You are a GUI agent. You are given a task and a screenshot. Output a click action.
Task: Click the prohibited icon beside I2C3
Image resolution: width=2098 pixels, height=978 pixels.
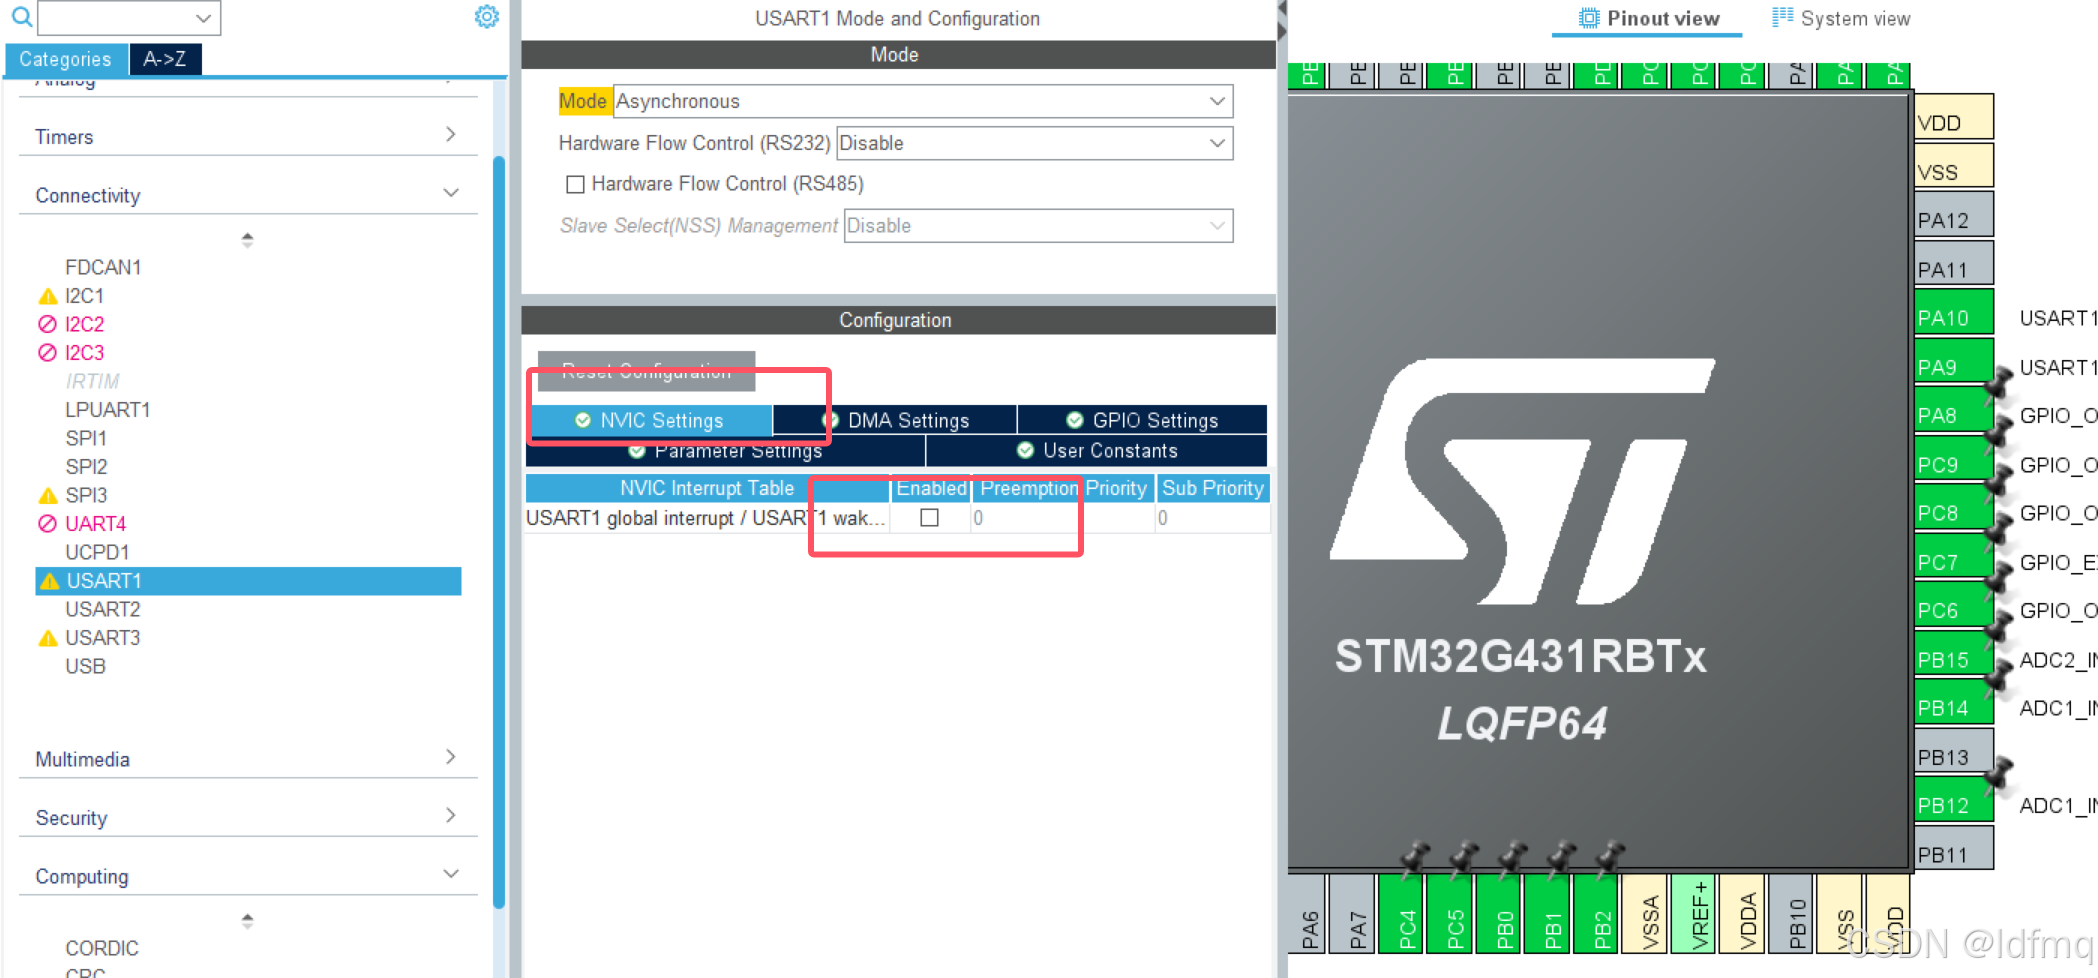point(47,352)
